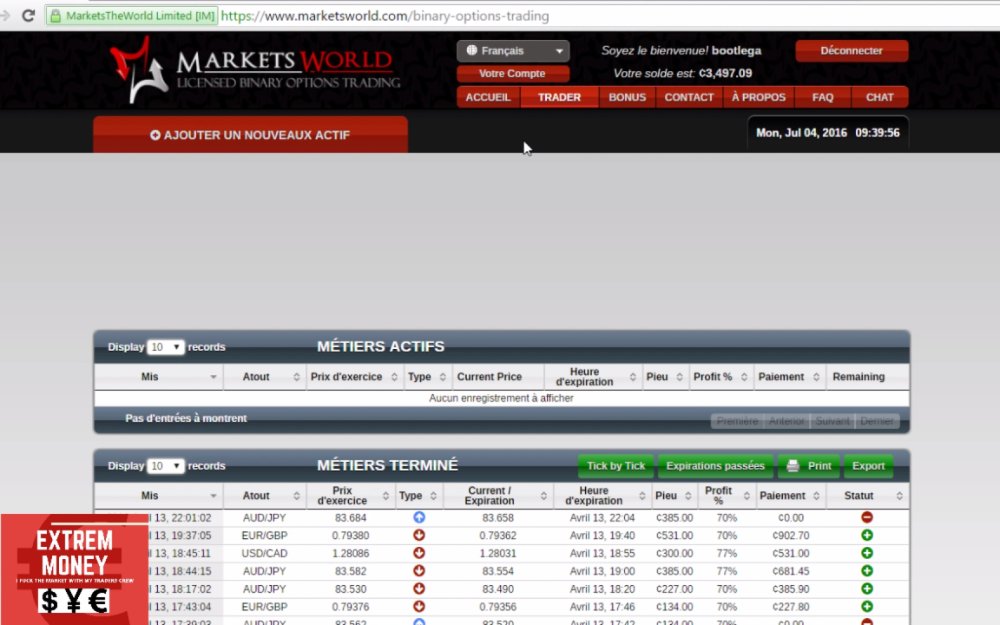Click the red loss status icon for 22:04 trade
Screen dimensions: 1000x625
coord(867,517)
